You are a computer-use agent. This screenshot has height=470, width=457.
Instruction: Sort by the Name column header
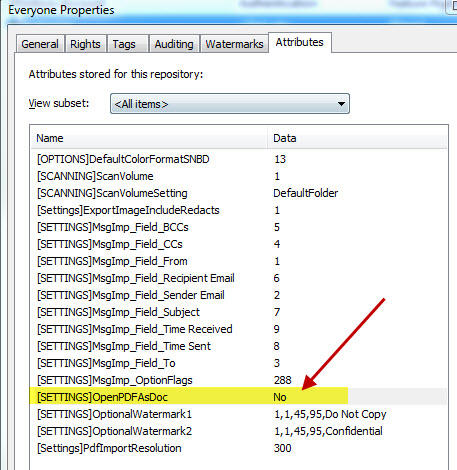pos(149,138)
